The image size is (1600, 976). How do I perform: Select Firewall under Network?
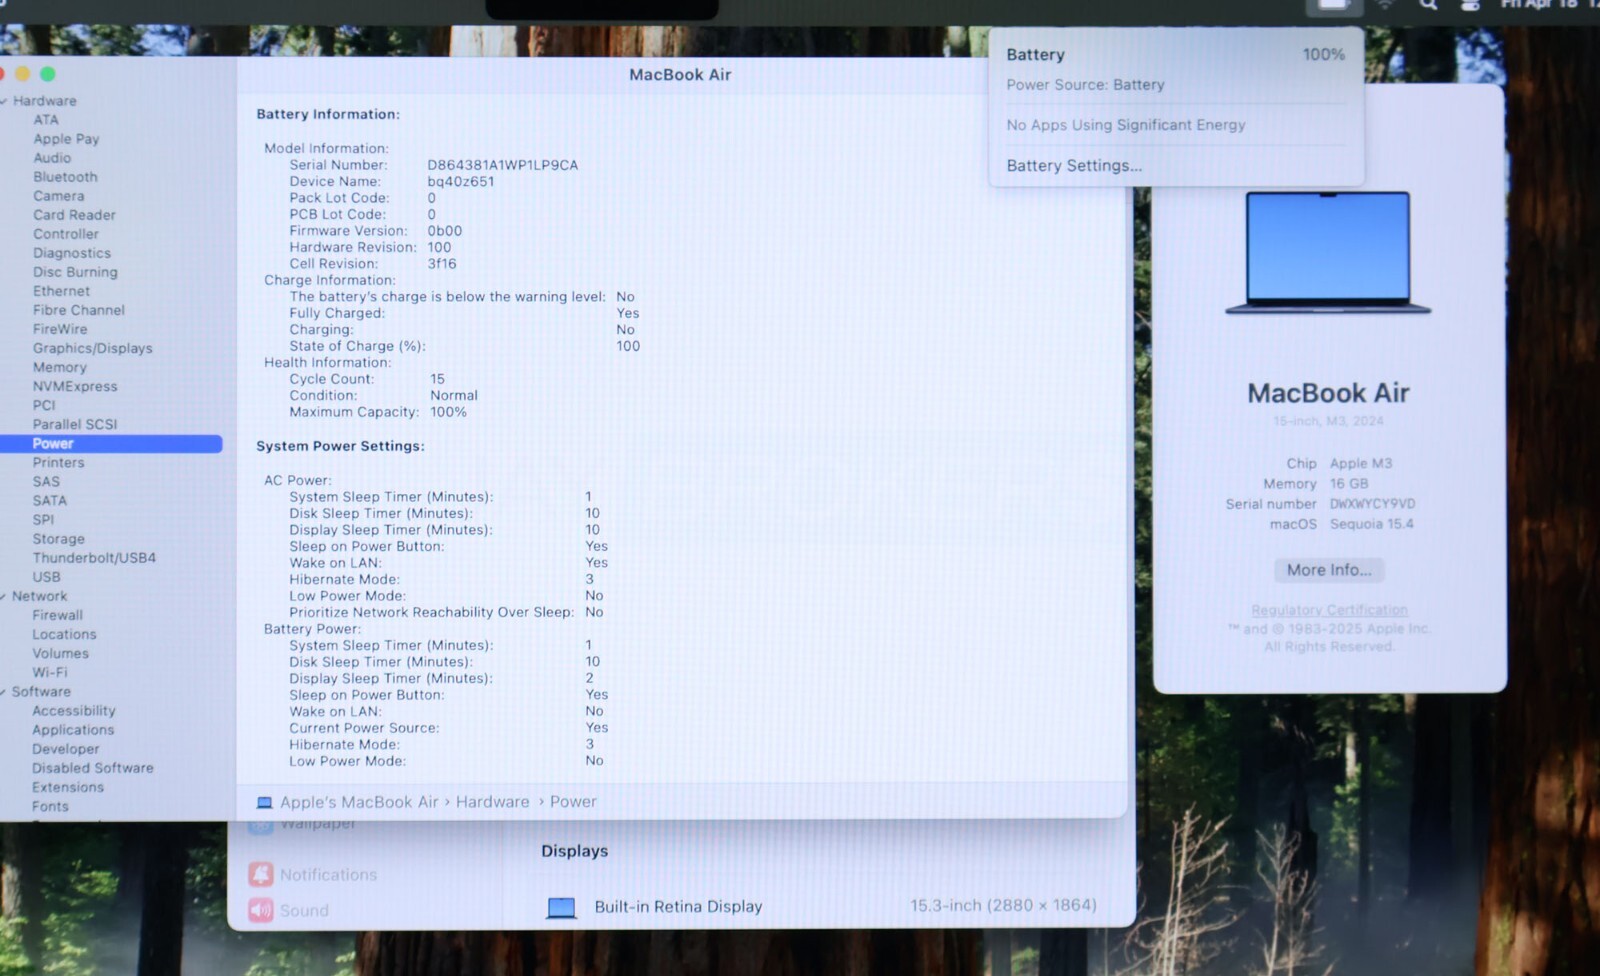coord(57,615)
